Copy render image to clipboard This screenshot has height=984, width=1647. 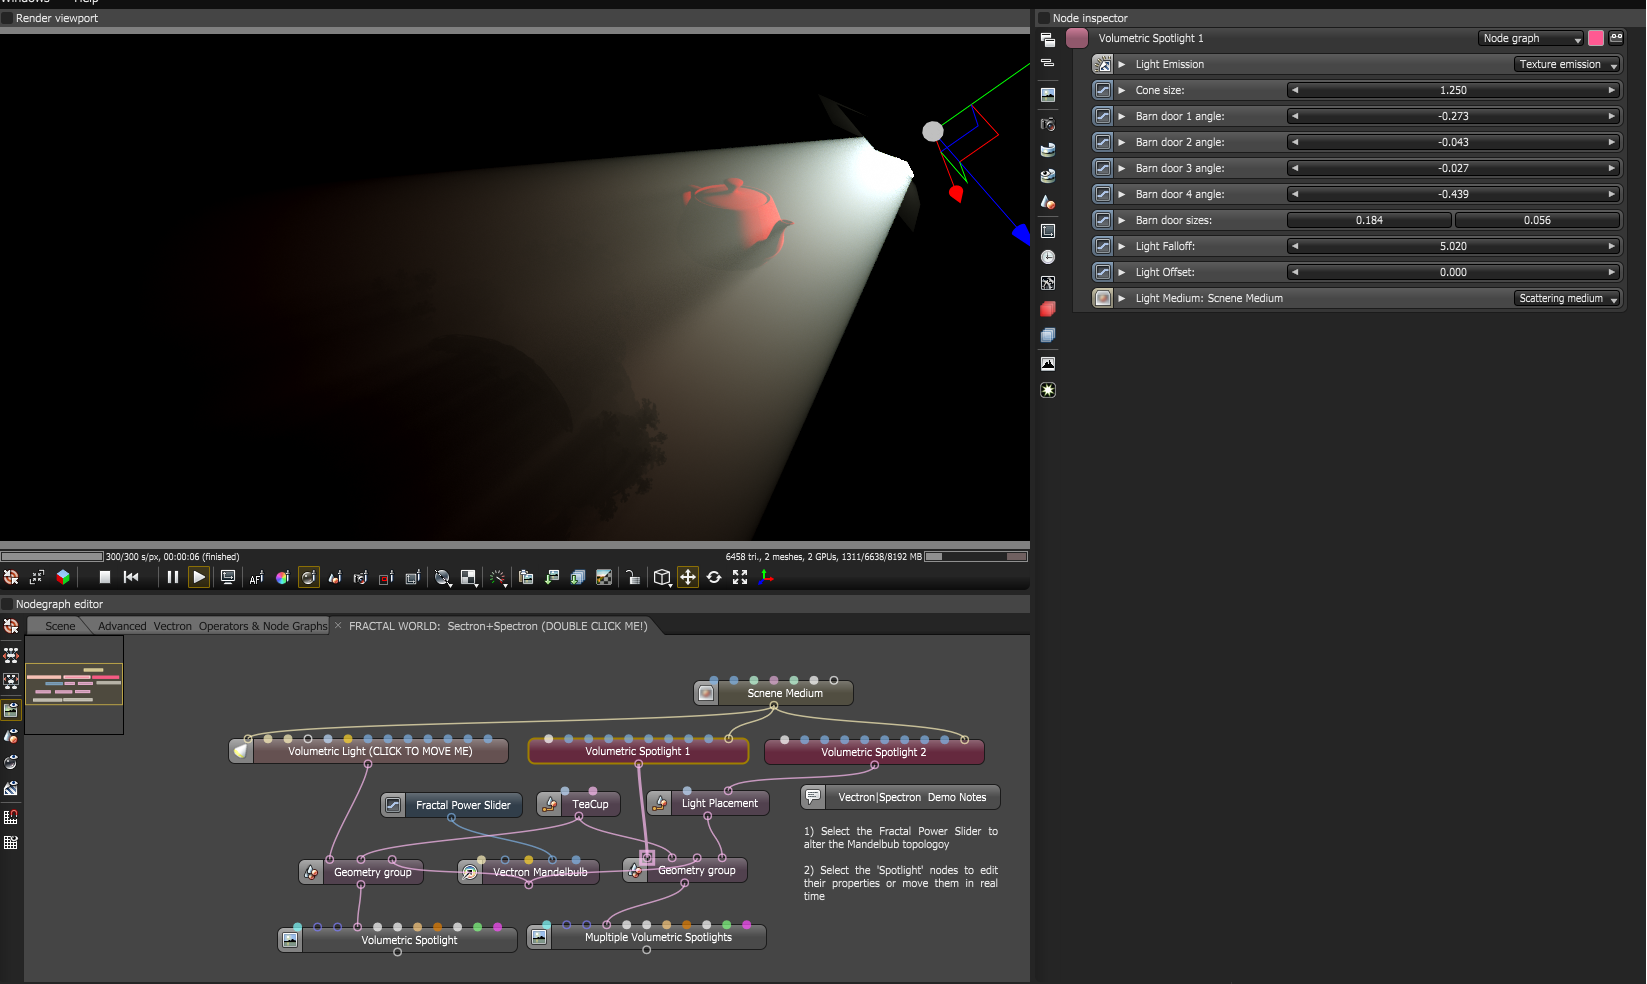(526, 578)
